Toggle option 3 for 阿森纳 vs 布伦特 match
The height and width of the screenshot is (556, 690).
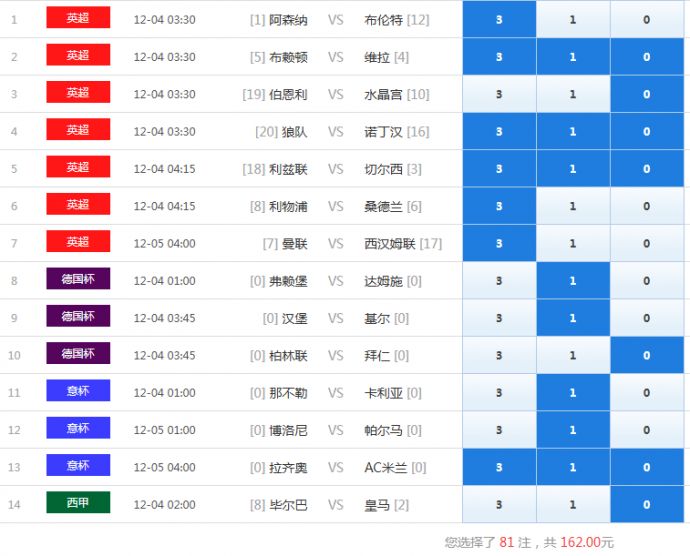tap(499, 20)
